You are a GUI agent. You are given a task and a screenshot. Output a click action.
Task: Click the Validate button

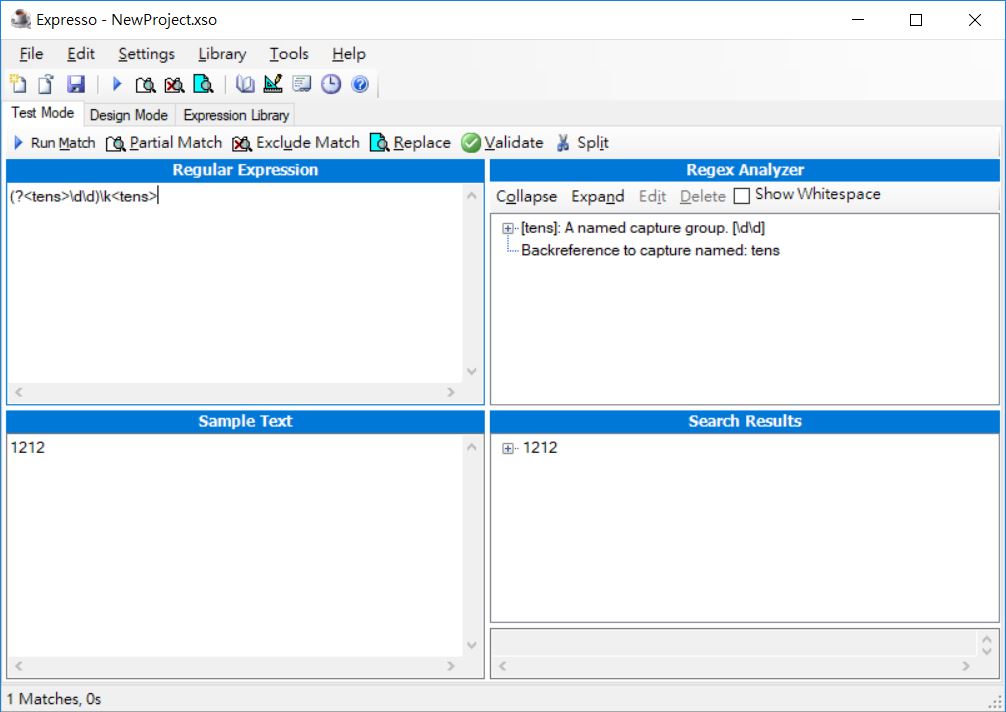502,143
